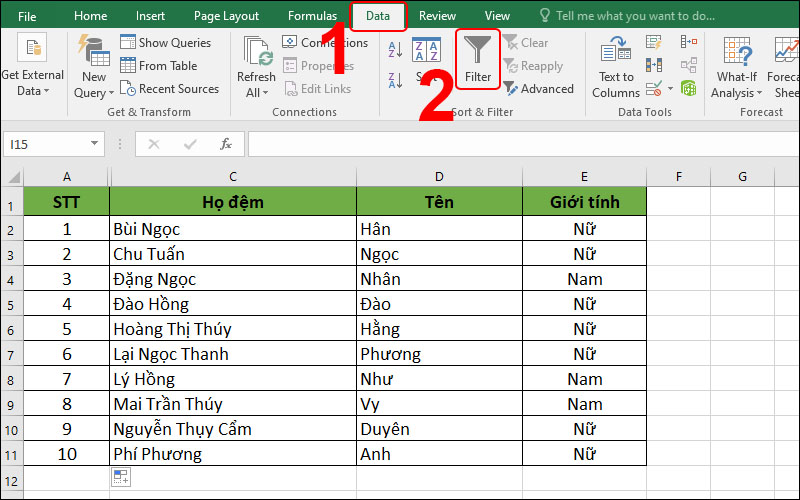
Task: Select the Data ribbon tab
Action: coord(378,16)
